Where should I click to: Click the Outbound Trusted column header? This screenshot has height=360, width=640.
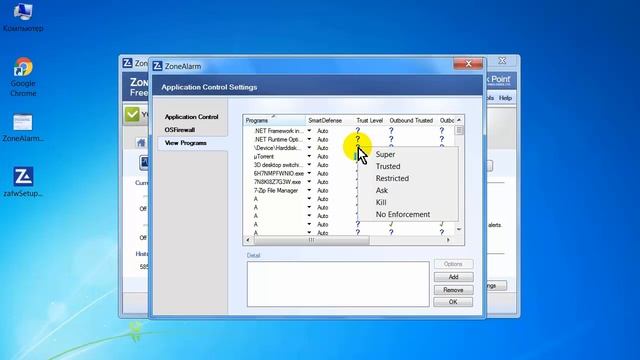411,120
